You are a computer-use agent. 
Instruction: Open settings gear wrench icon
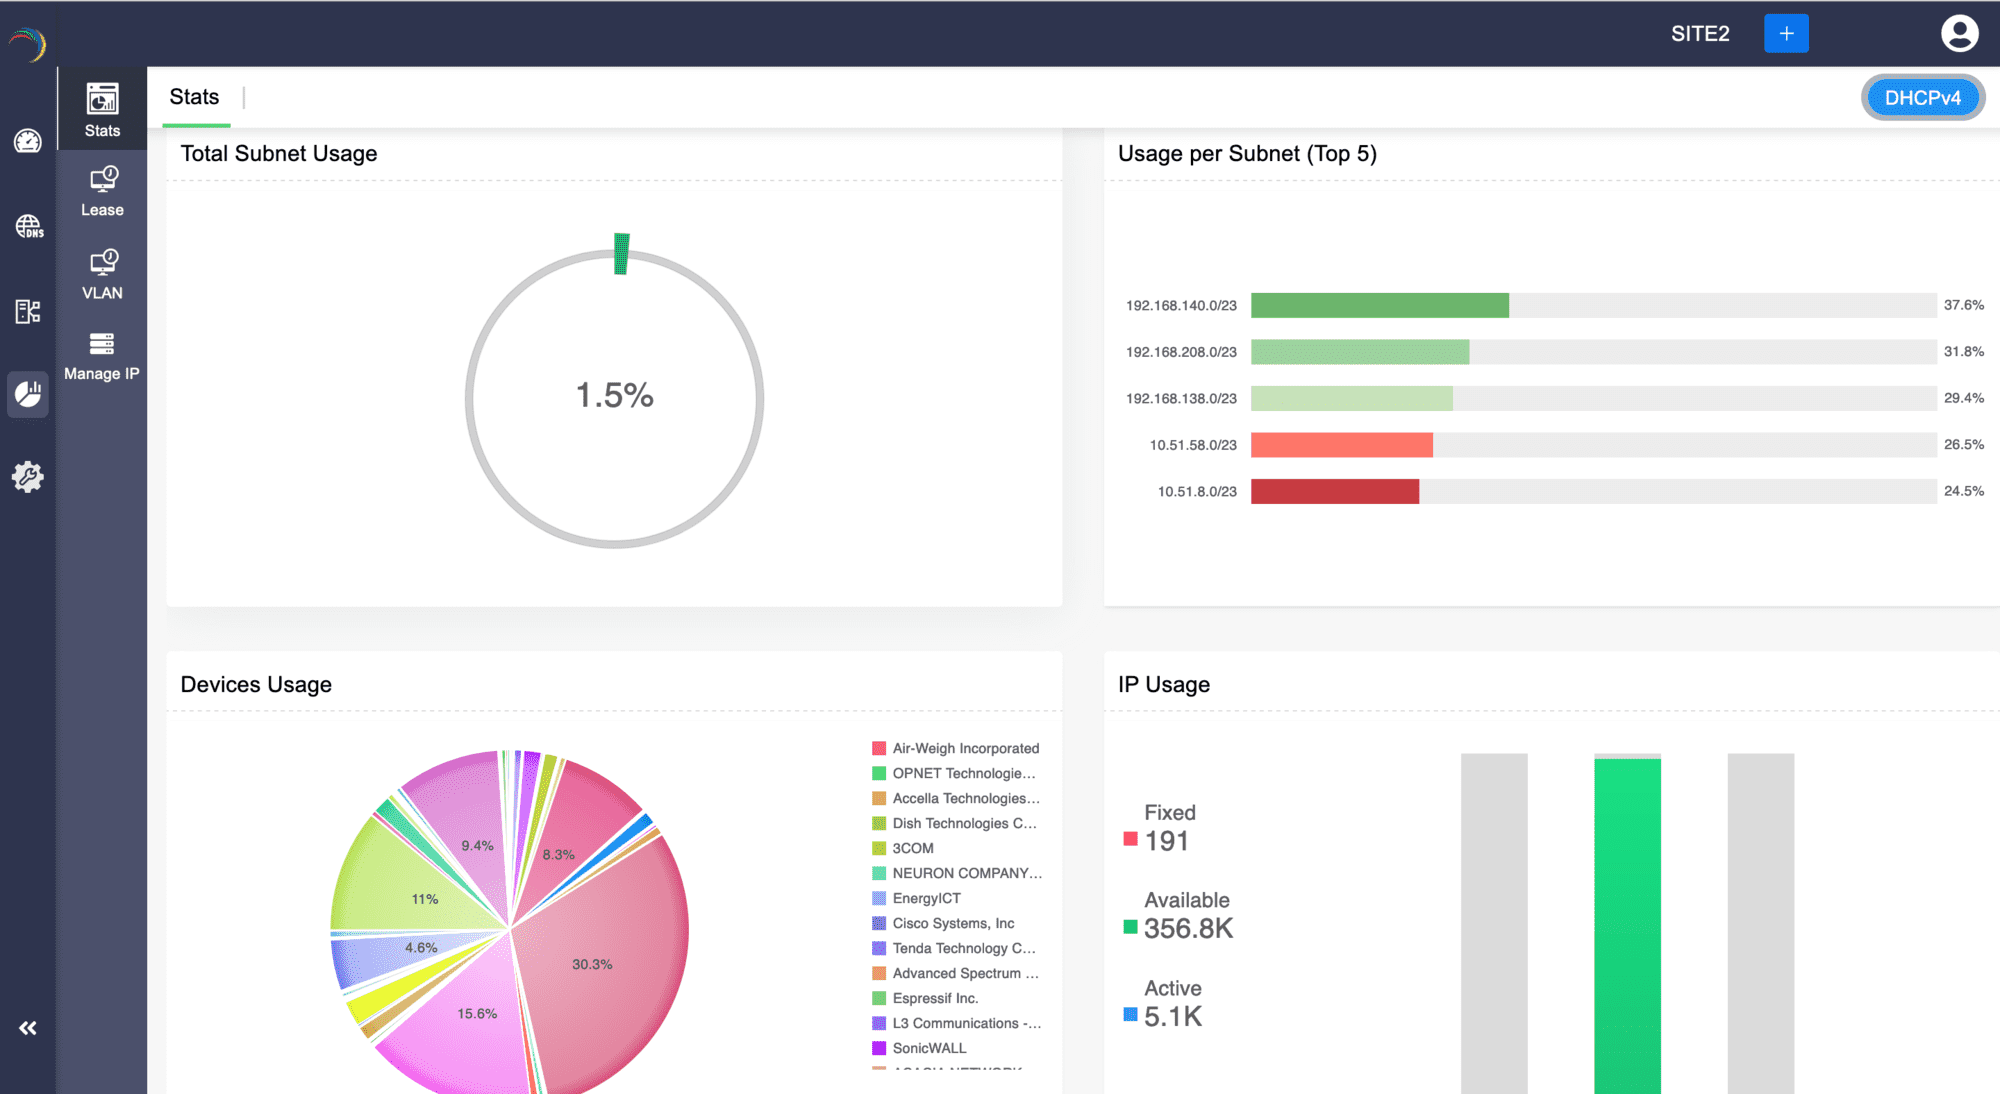(28, 477)
